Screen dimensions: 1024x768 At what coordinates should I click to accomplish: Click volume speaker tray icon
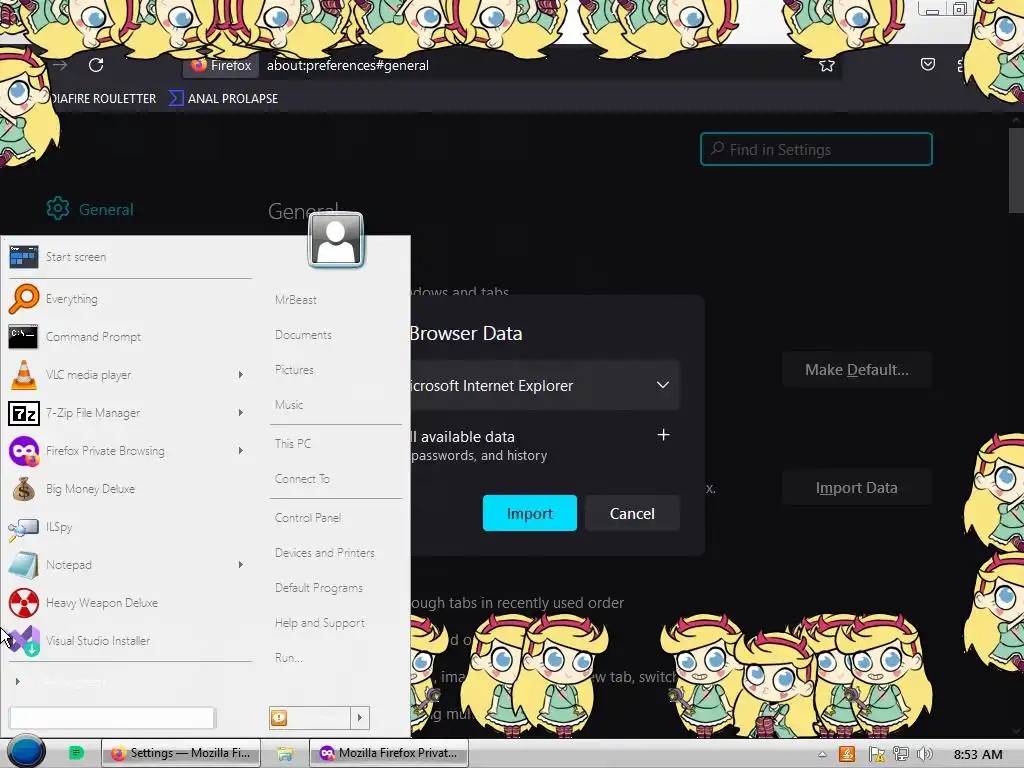point(924,754)
